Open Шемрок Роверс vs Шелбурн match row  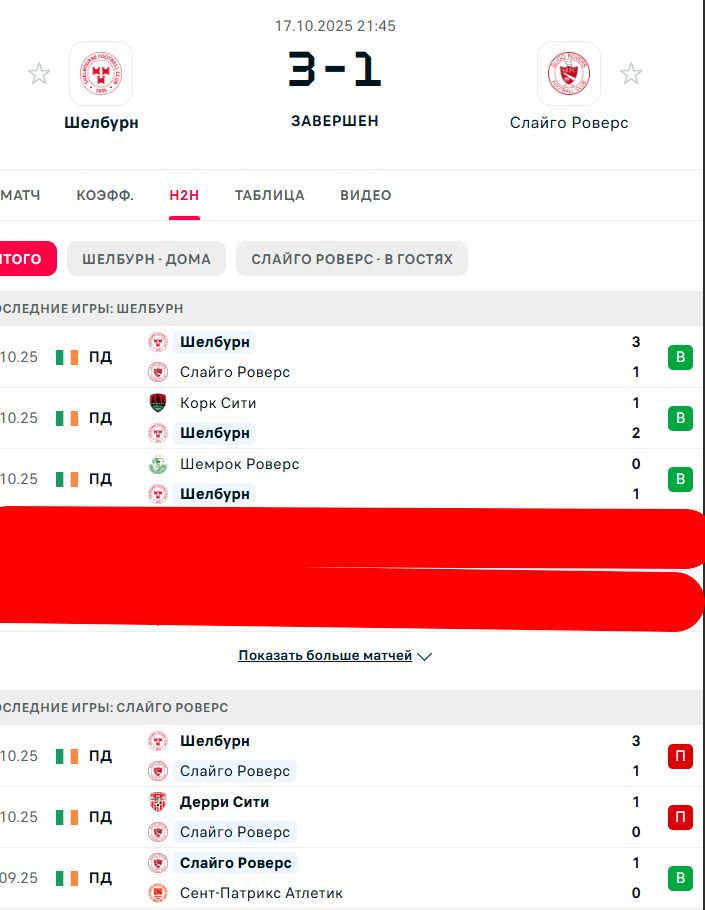(x=348, y=479)
